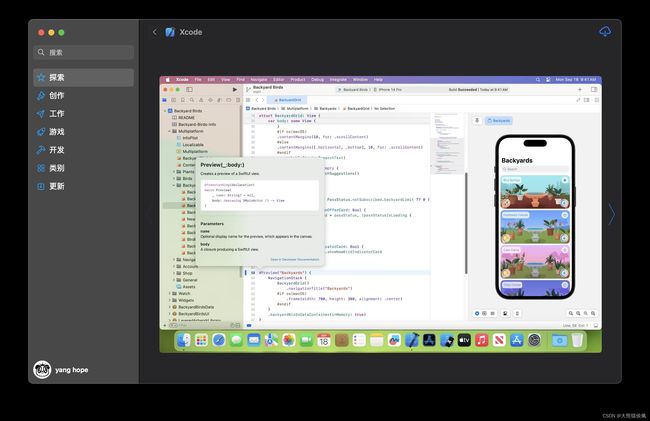Open the iPhone 14 Pro destination selector
This screenshot has height=421, width=650.
388,90
